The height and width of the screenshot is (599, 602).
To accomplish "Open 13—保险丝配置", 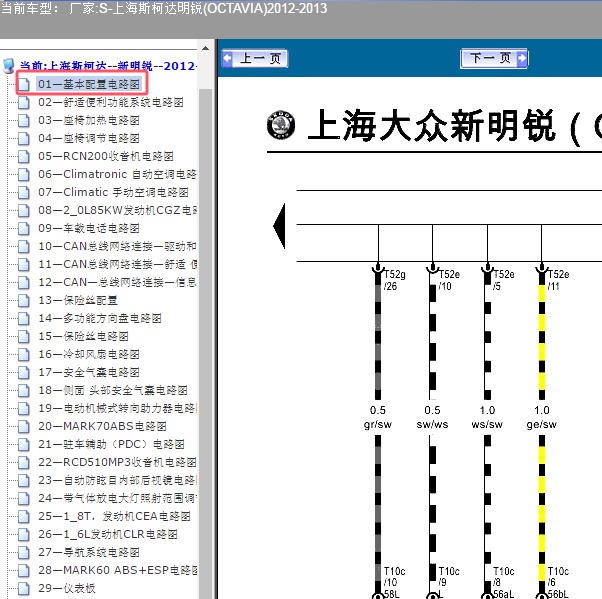I will tap(78, 300).
